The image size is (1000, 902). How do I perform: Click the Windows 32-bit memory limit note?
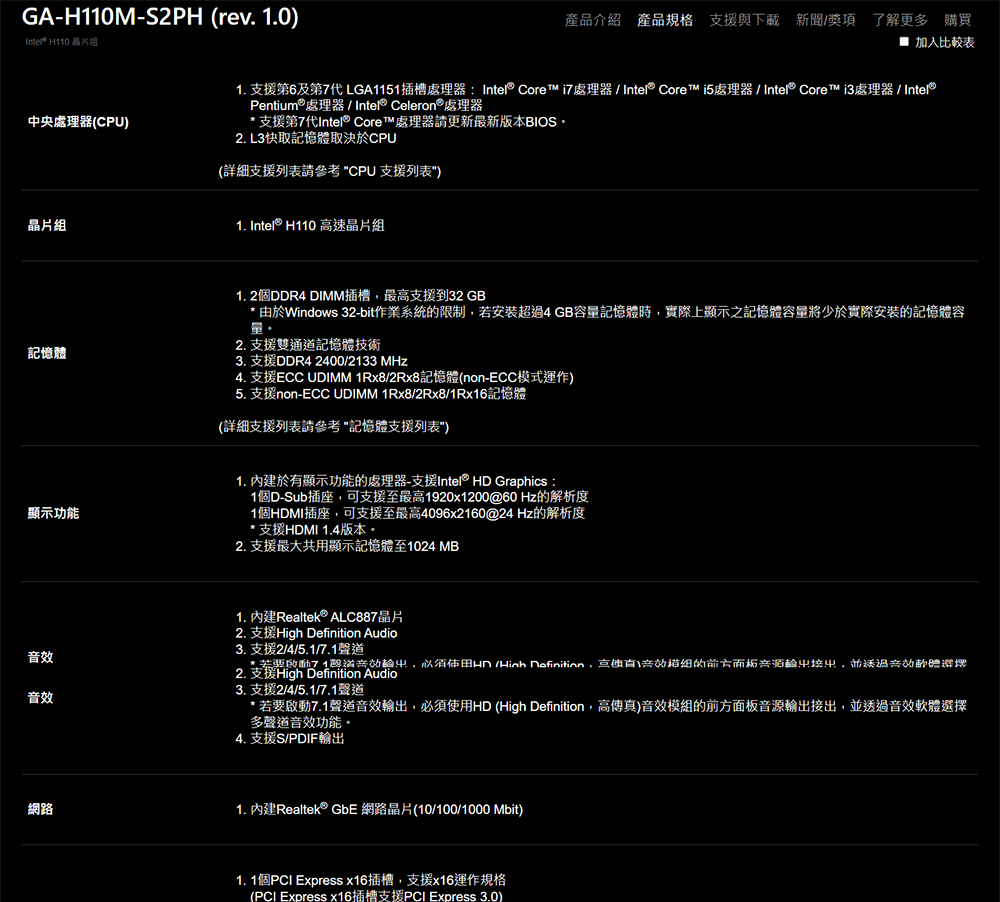coord(607,320)
